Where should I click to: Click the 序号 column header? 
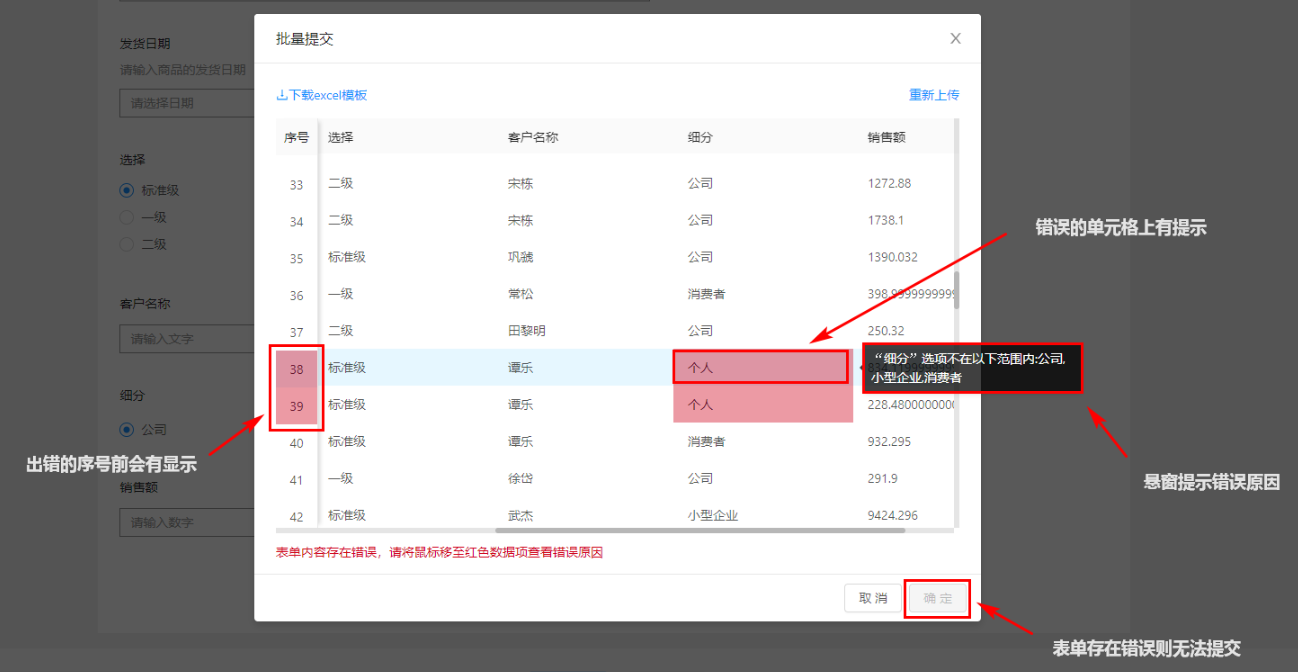(x=296, y=138)
